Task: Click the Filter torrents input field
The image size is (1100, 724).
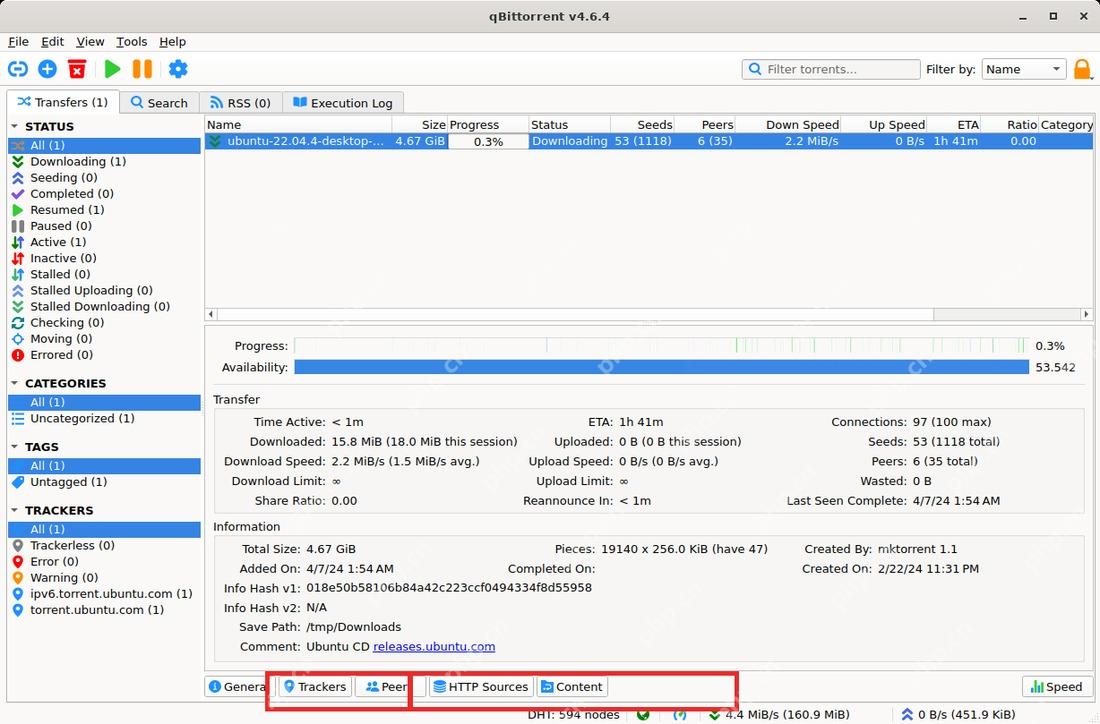Action: point(831,69)
